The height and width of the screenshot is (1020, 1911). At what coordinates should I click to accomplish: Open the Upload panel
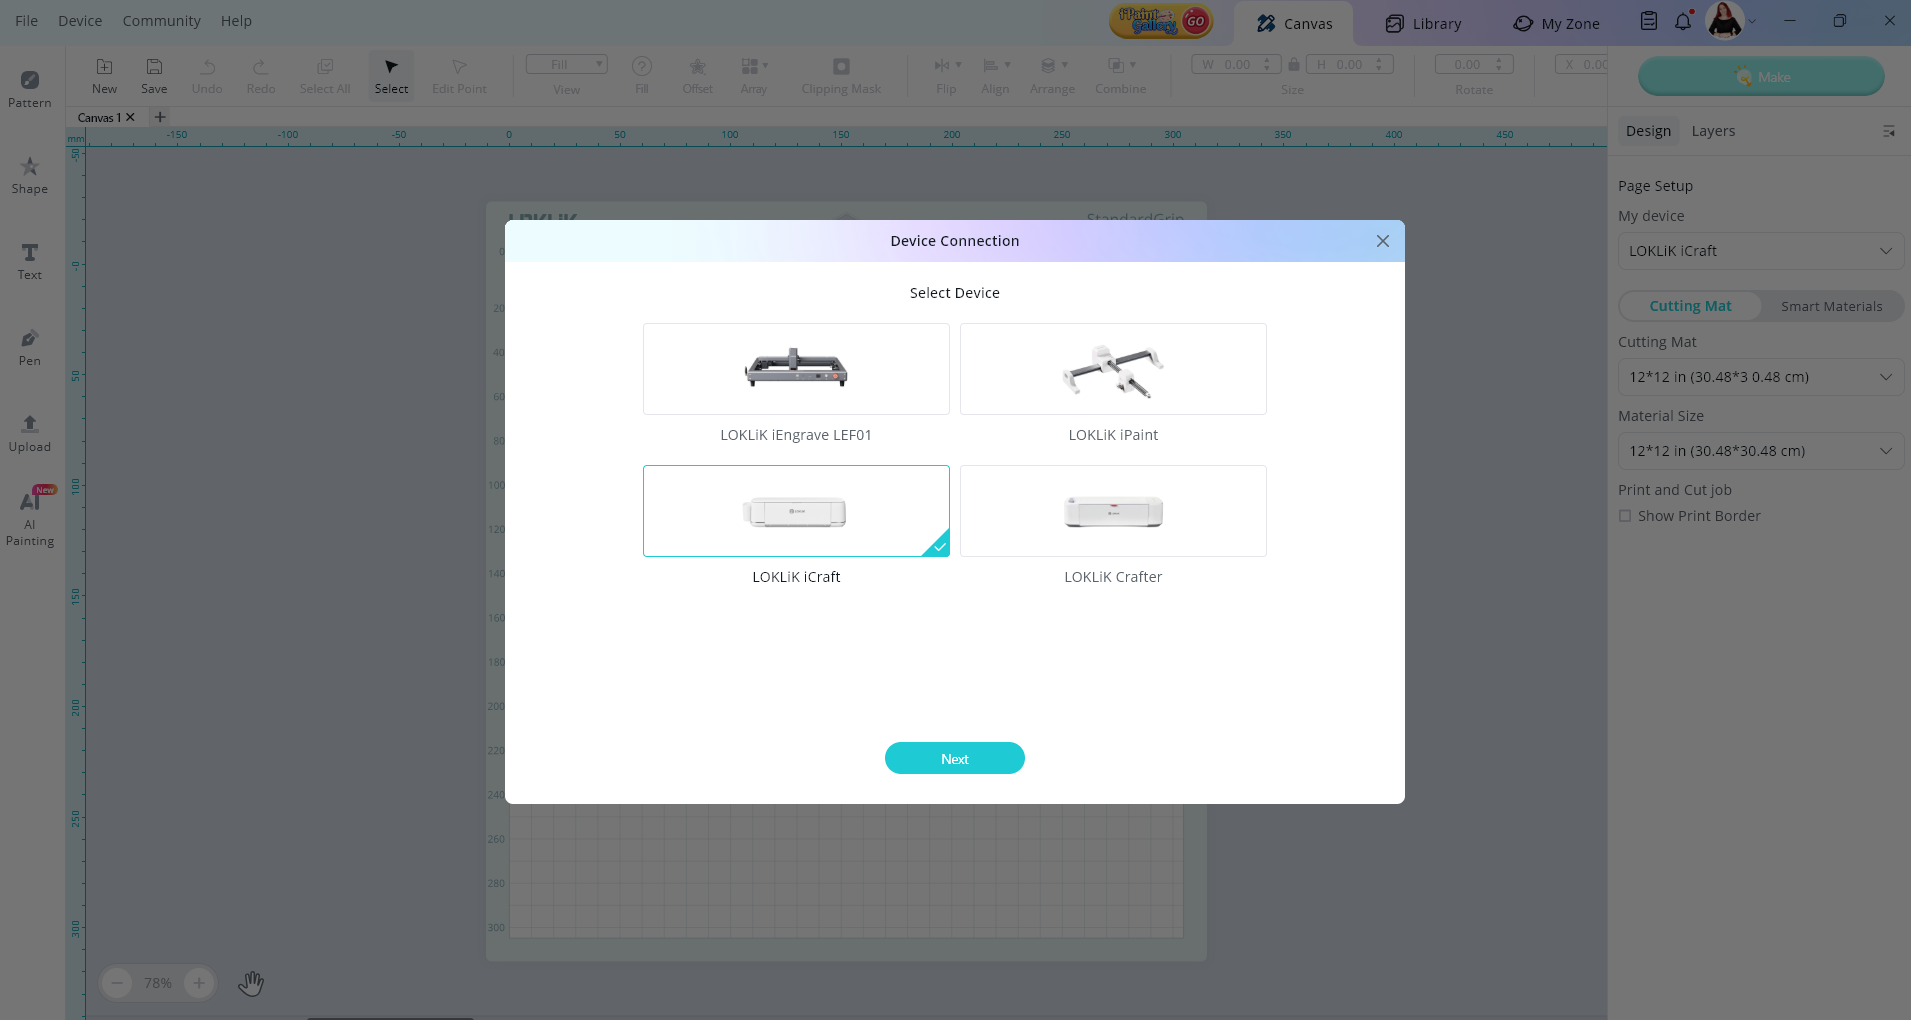point(29,432)
